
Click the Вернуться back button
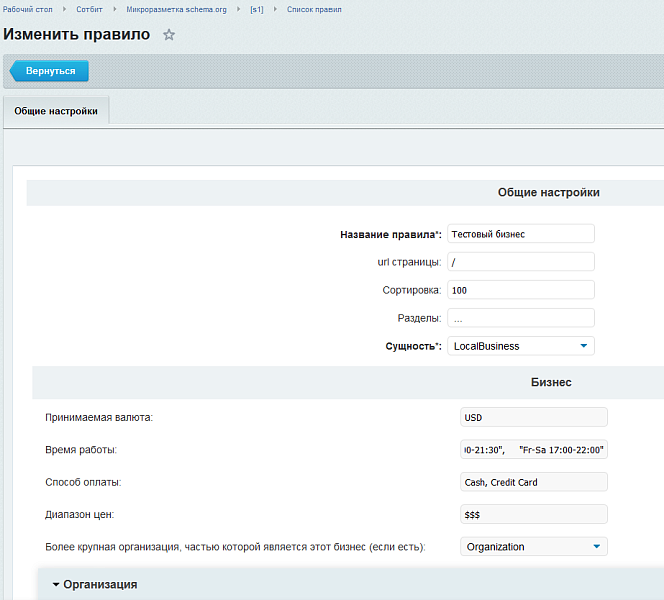50,71
